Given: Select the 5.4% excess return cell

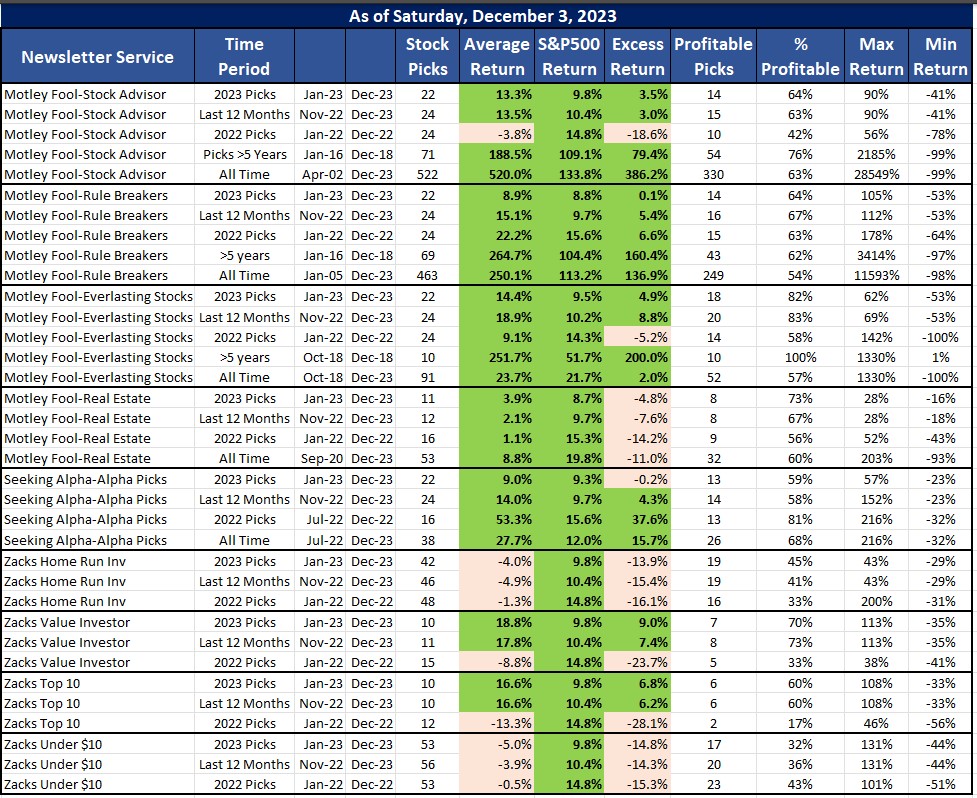Looking at the screenshot, I should (x=637, y=216).
